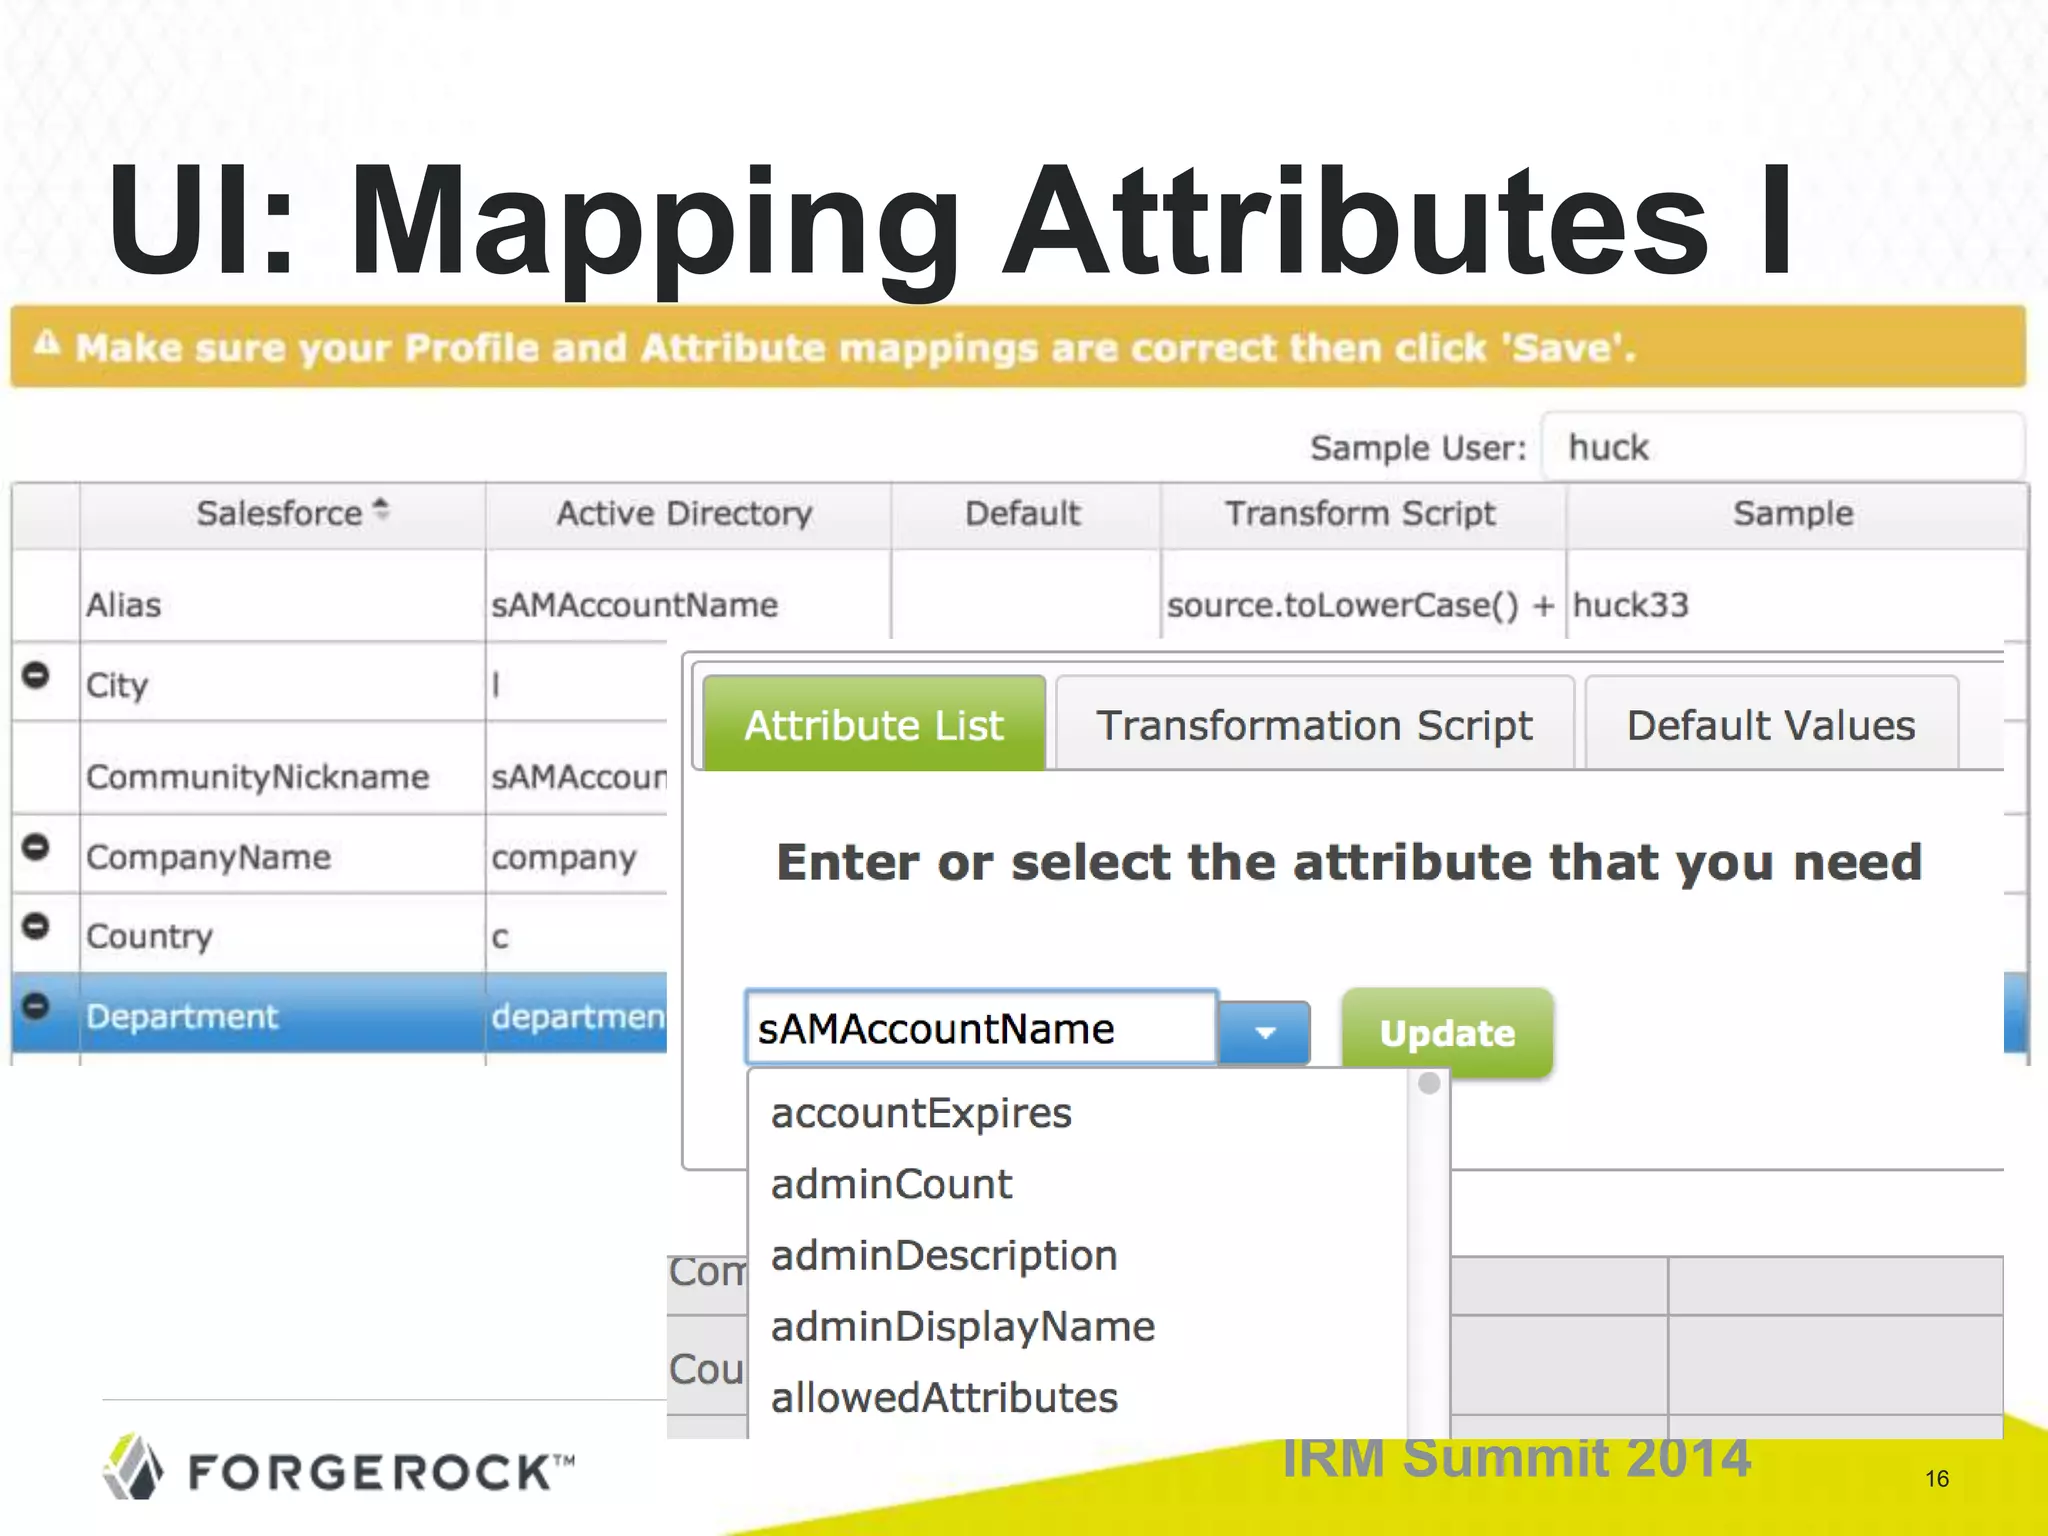2048x1536 pixels.
Task: Click the c value in Country row
Action: 500,937
